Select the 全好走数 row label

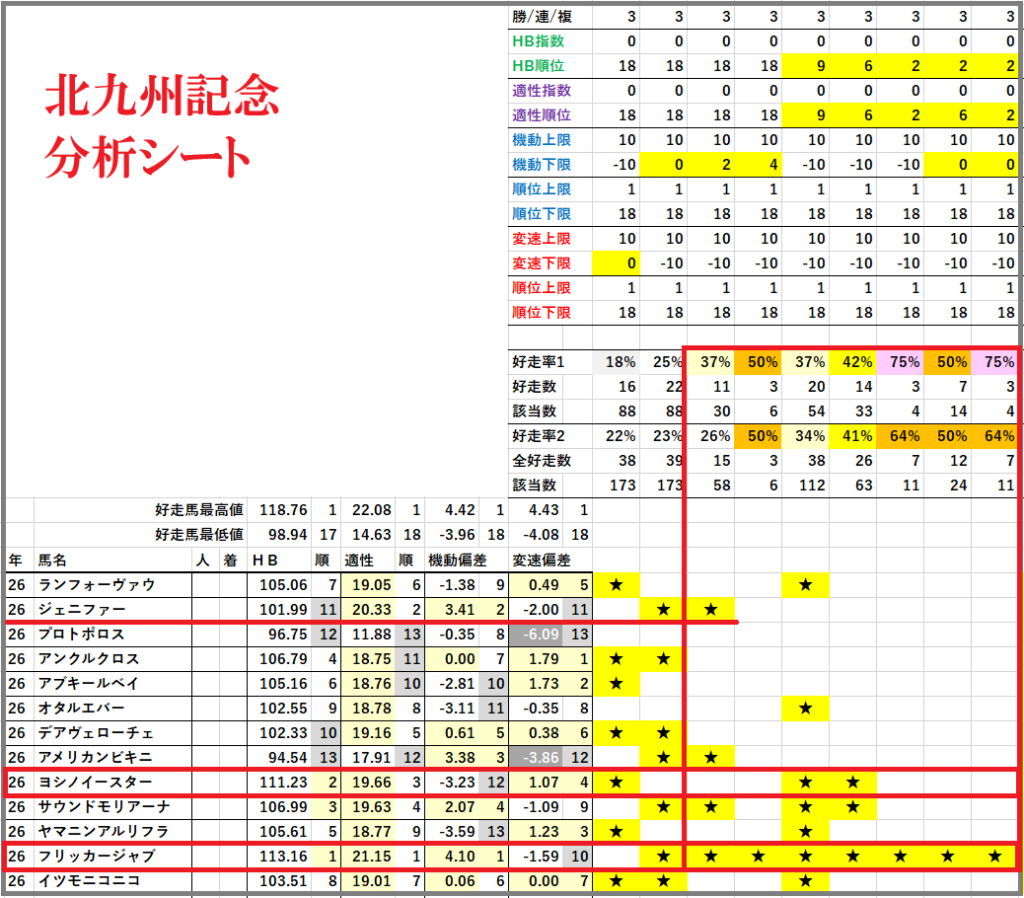tap(541, 460)
